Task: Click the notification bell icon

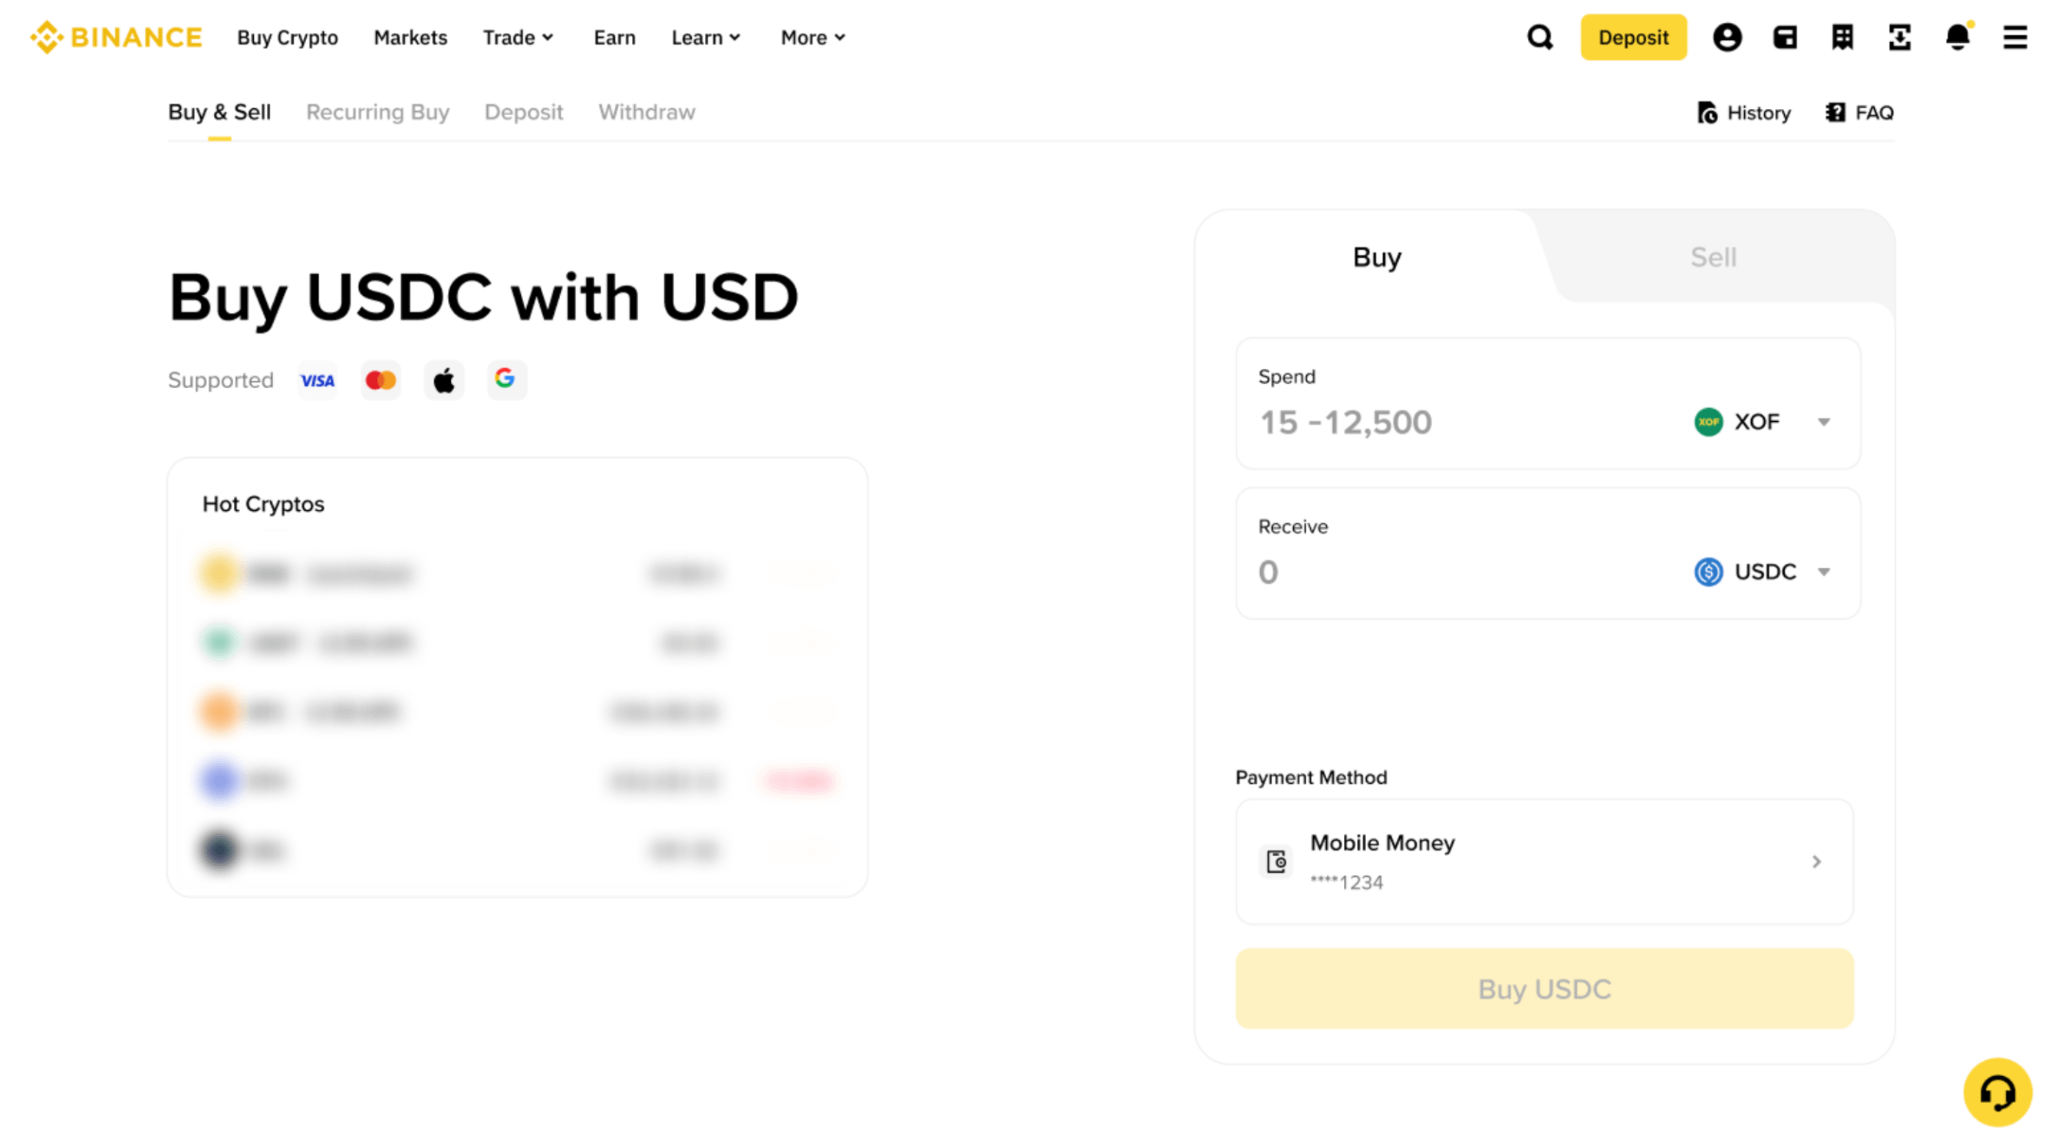Action: 1958,37
